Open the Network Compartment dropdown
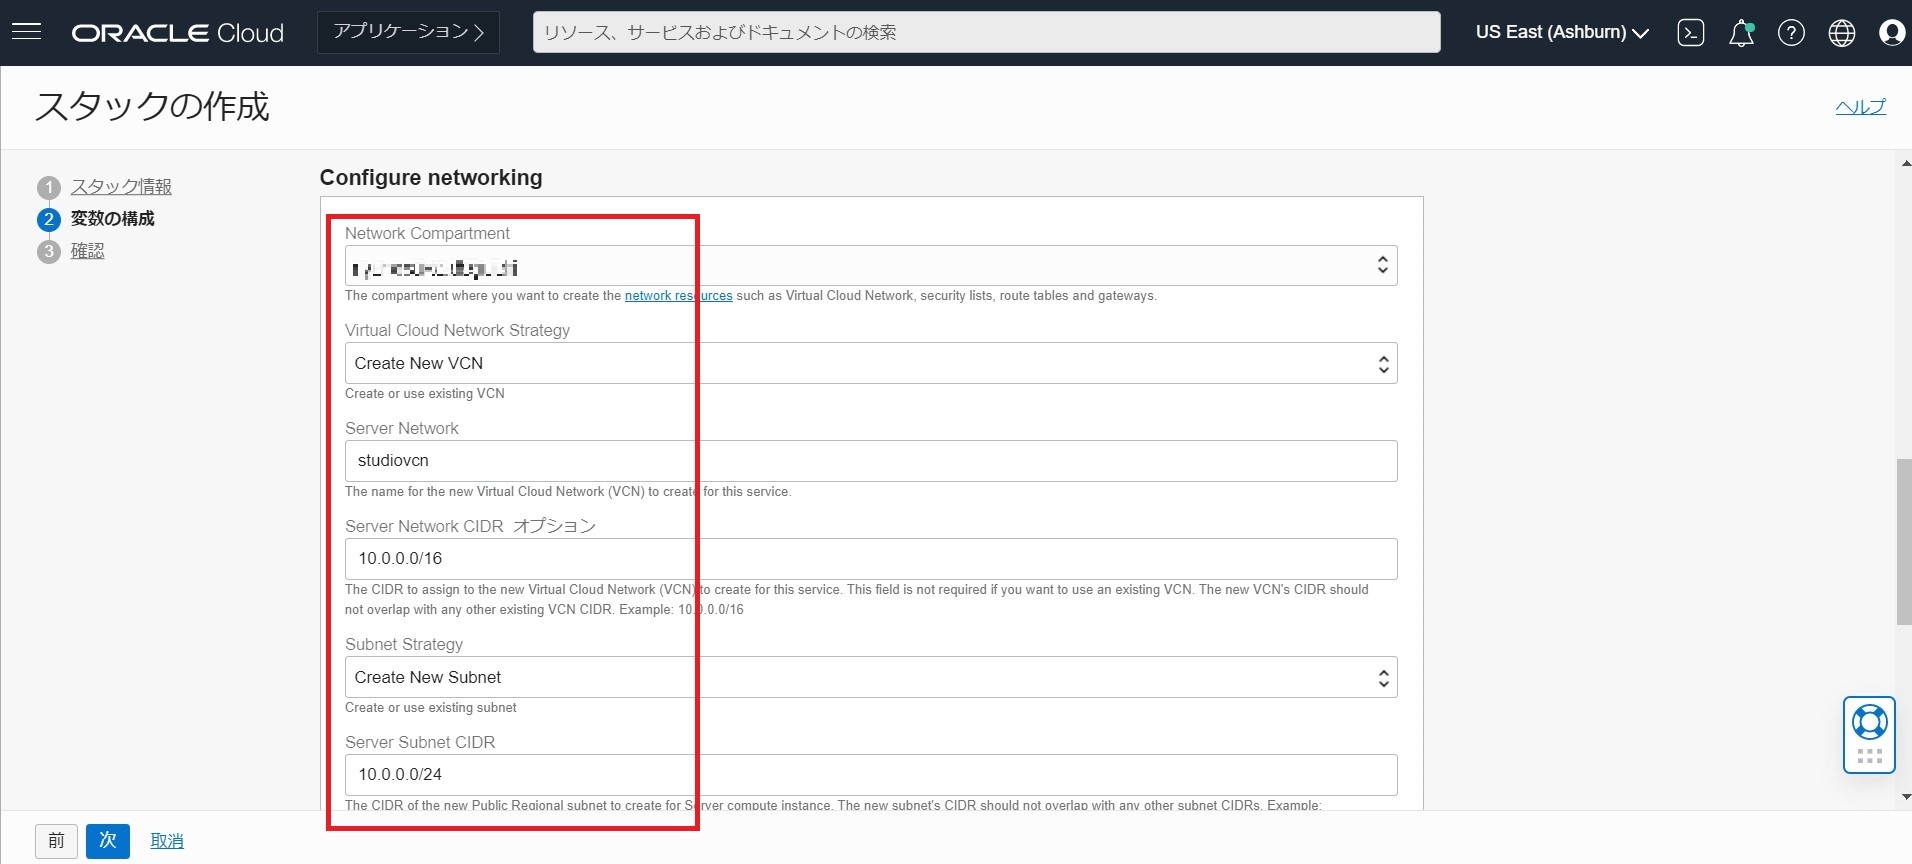This screenshot has width=1912, height=864. (x=870, y=266)
